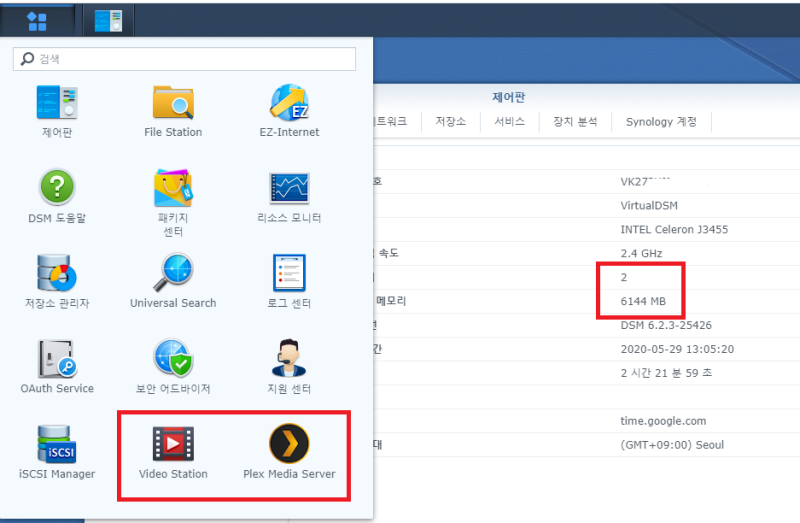Launch Plex Media Server
The image size is (800, 523).
(289, 453)
